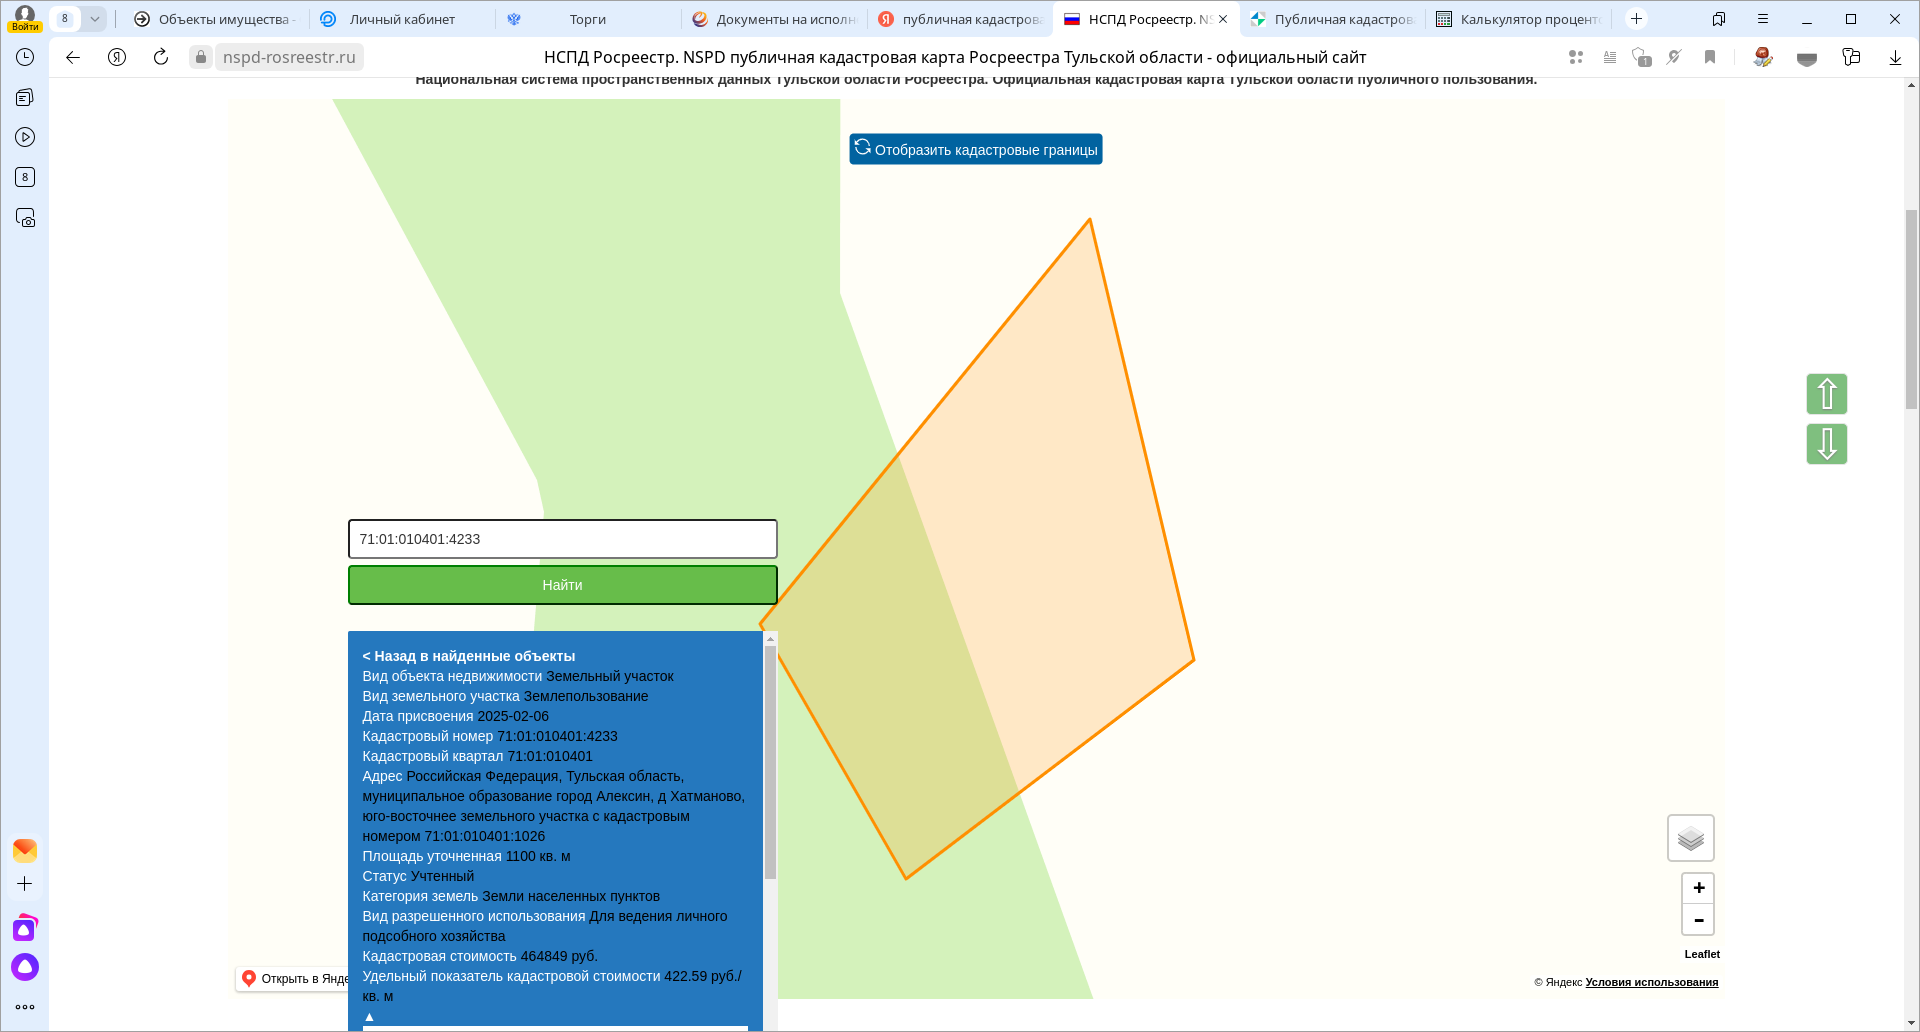Open Yandex Mail icon in sidebar

pos(25,850)
